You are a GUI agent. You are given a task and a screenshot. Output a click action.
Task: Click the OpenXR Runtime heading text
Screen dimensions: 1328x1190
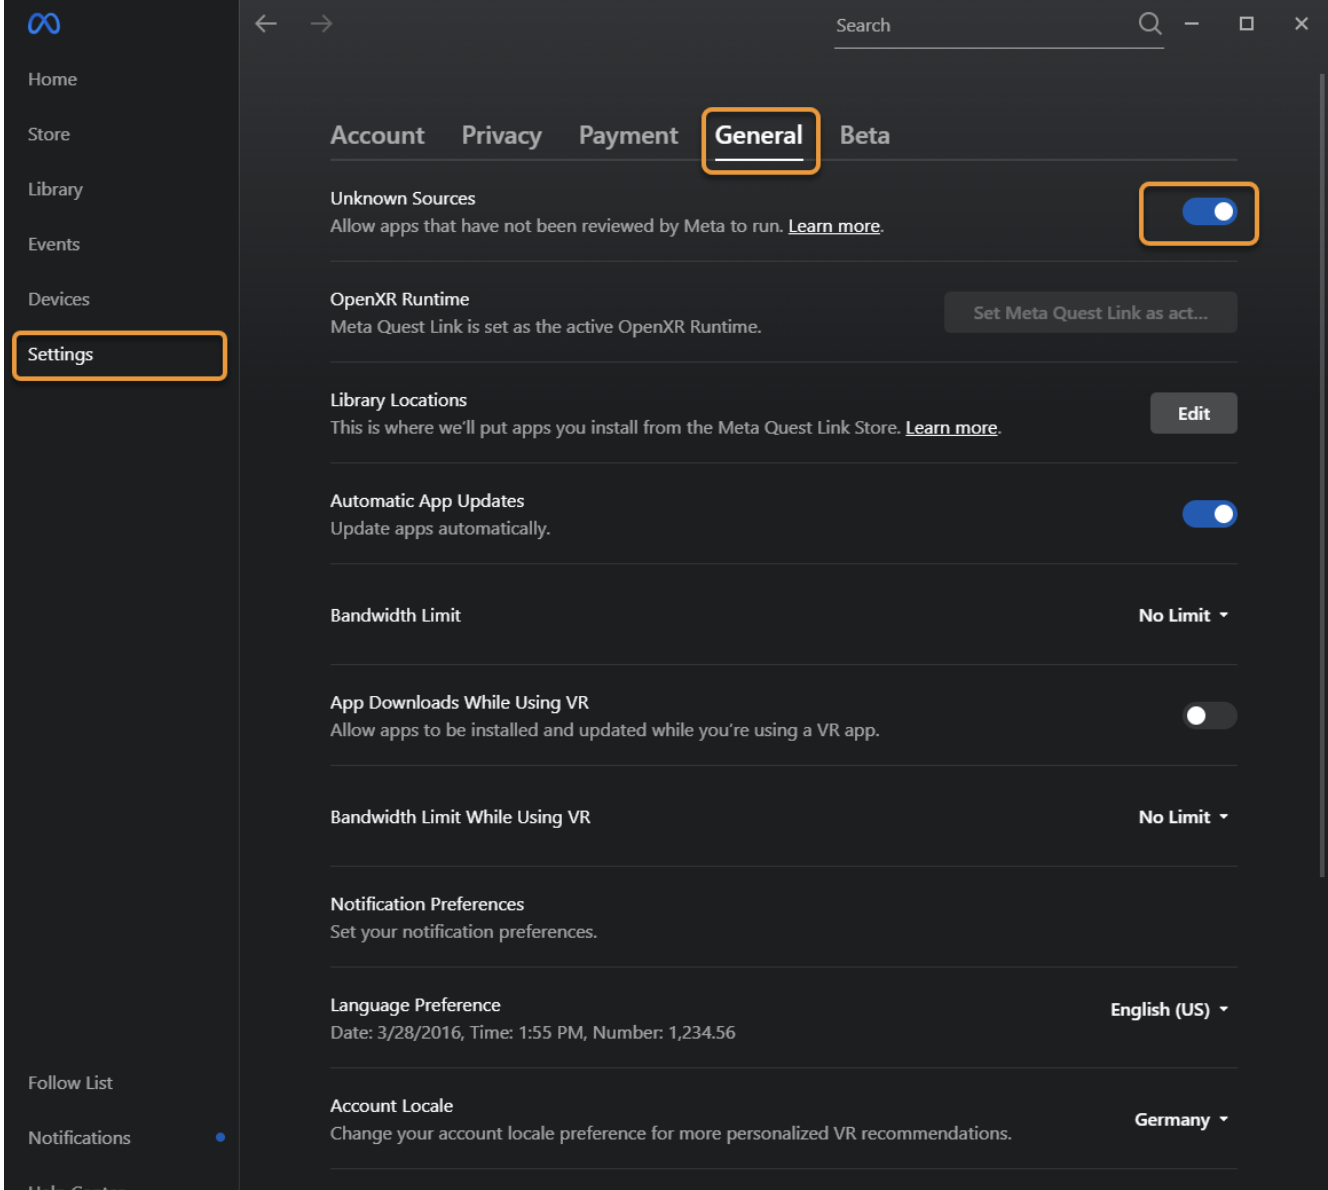point(400,299)
